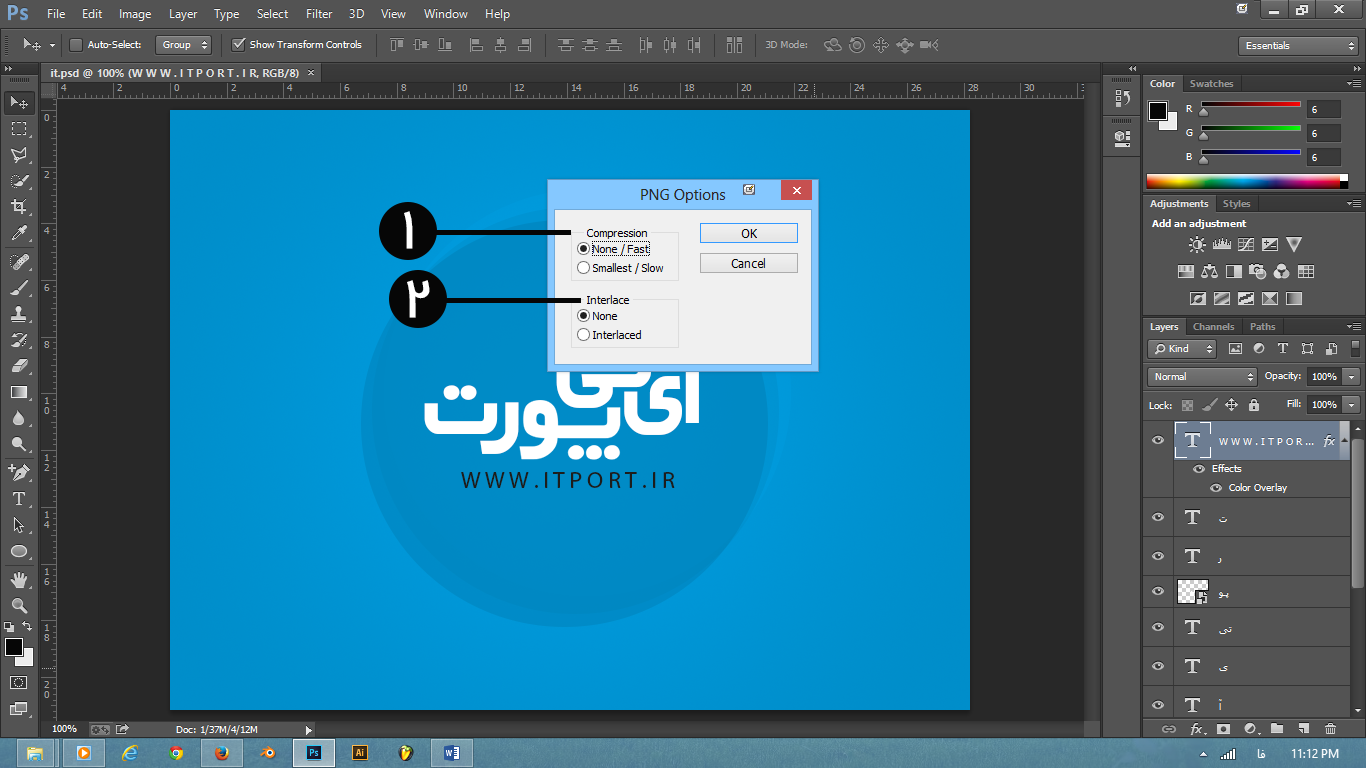
Task: Select the Pen tool
Action: click(19, 472)
